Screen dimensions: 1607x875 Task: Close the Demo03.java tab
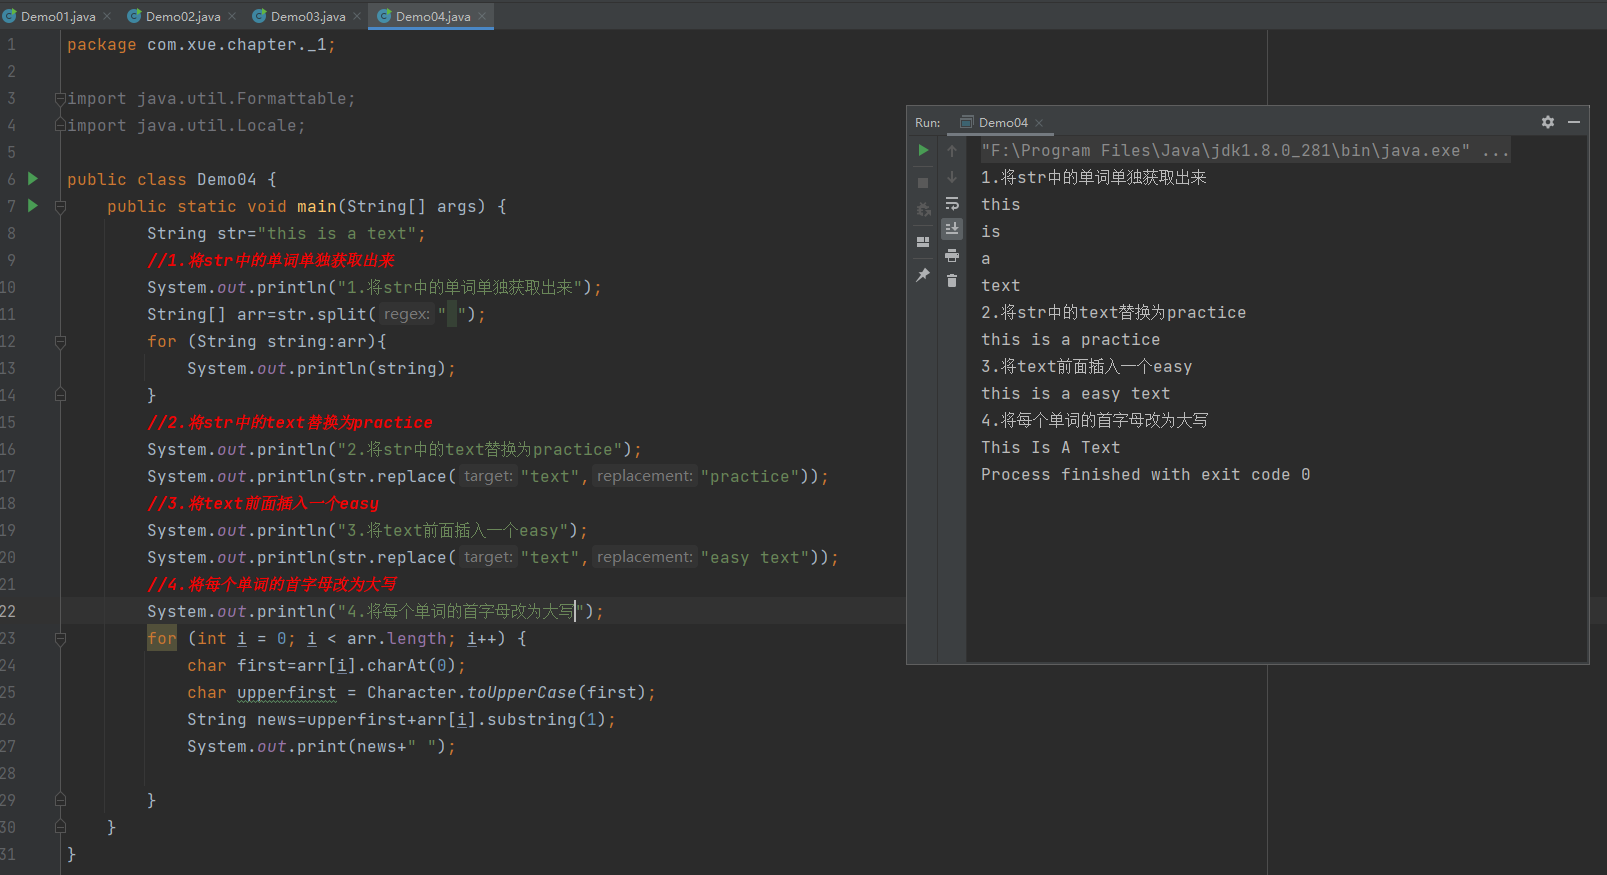[357, 16]
